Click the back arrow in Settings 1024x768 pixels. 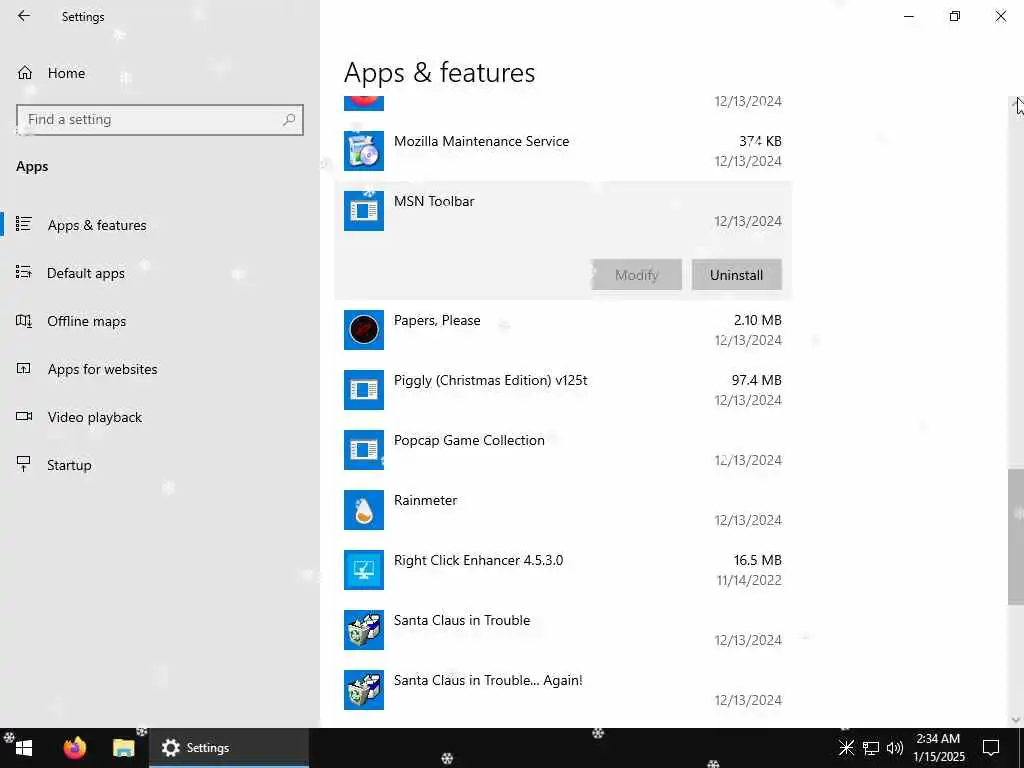tap(24, 16)
